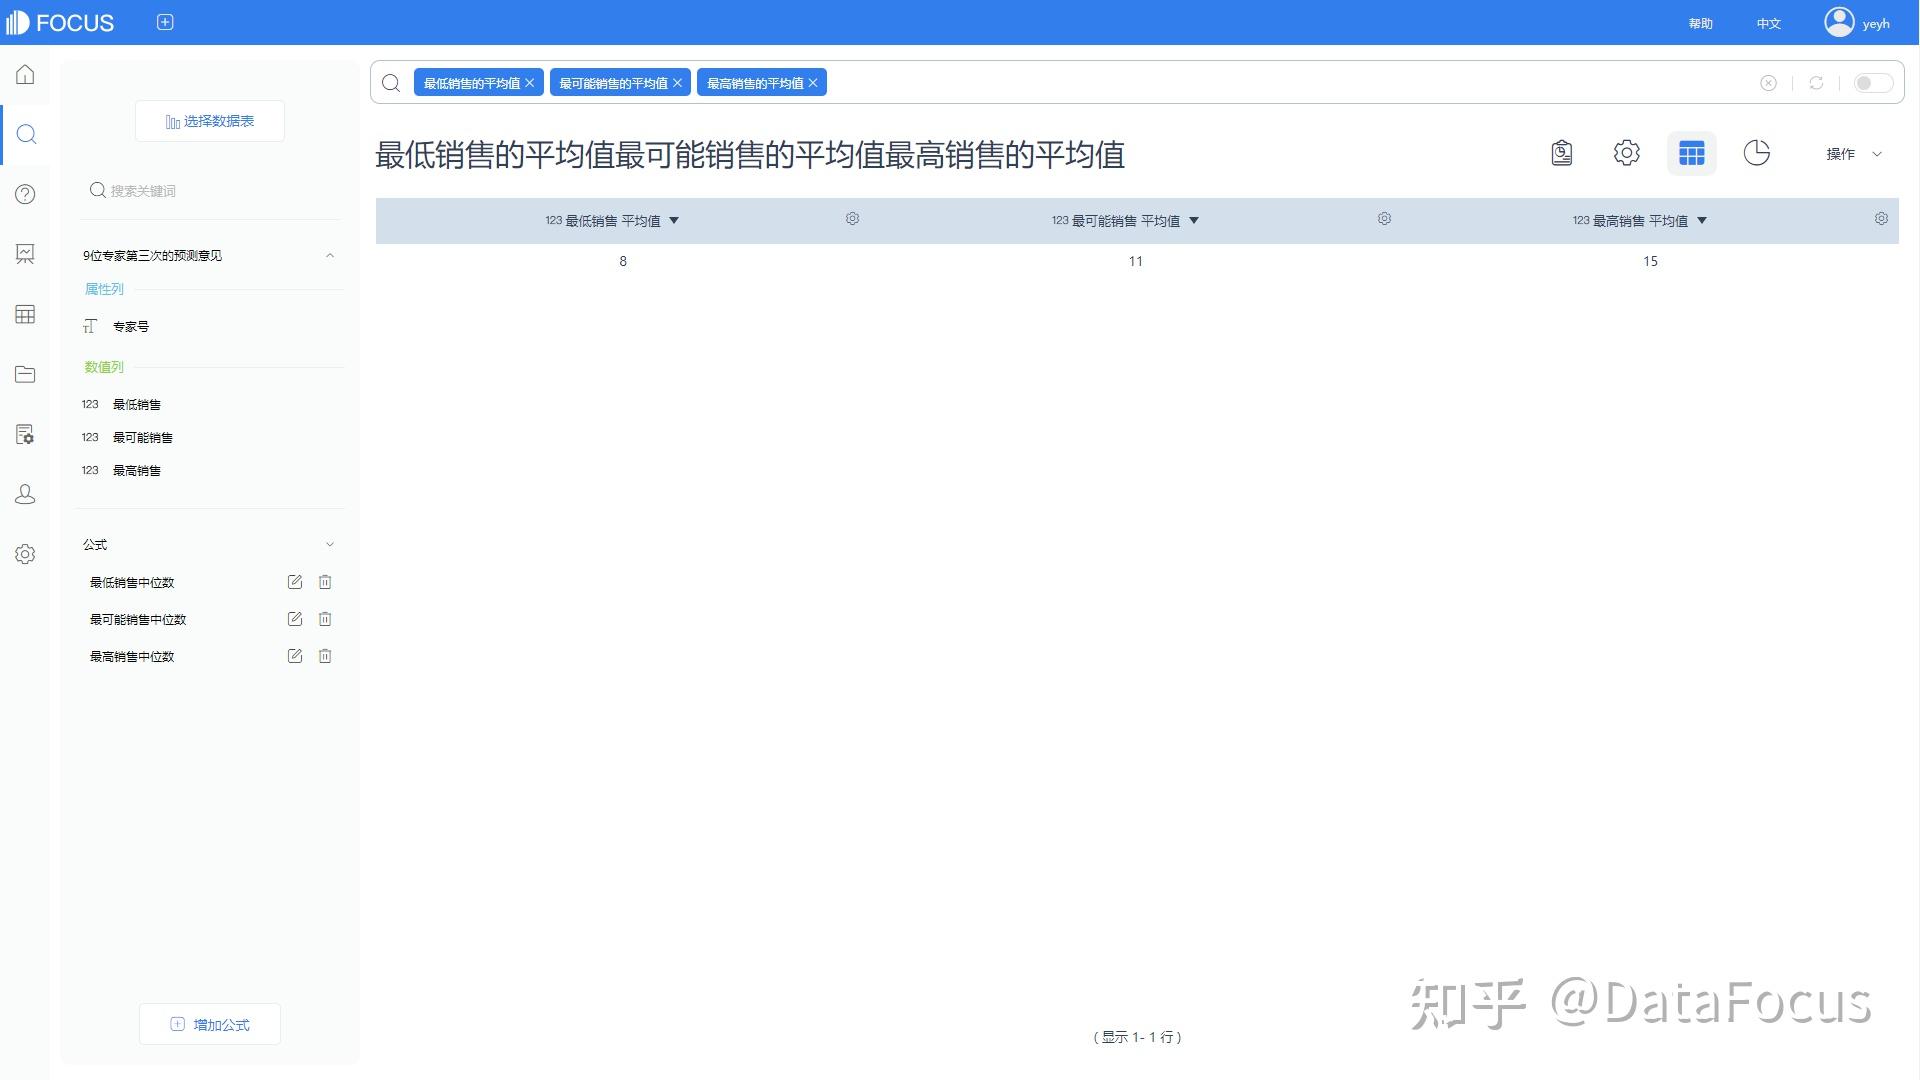
Task: Open settings gear for 最可能销售 column
Action: (x=1384, y=219)
